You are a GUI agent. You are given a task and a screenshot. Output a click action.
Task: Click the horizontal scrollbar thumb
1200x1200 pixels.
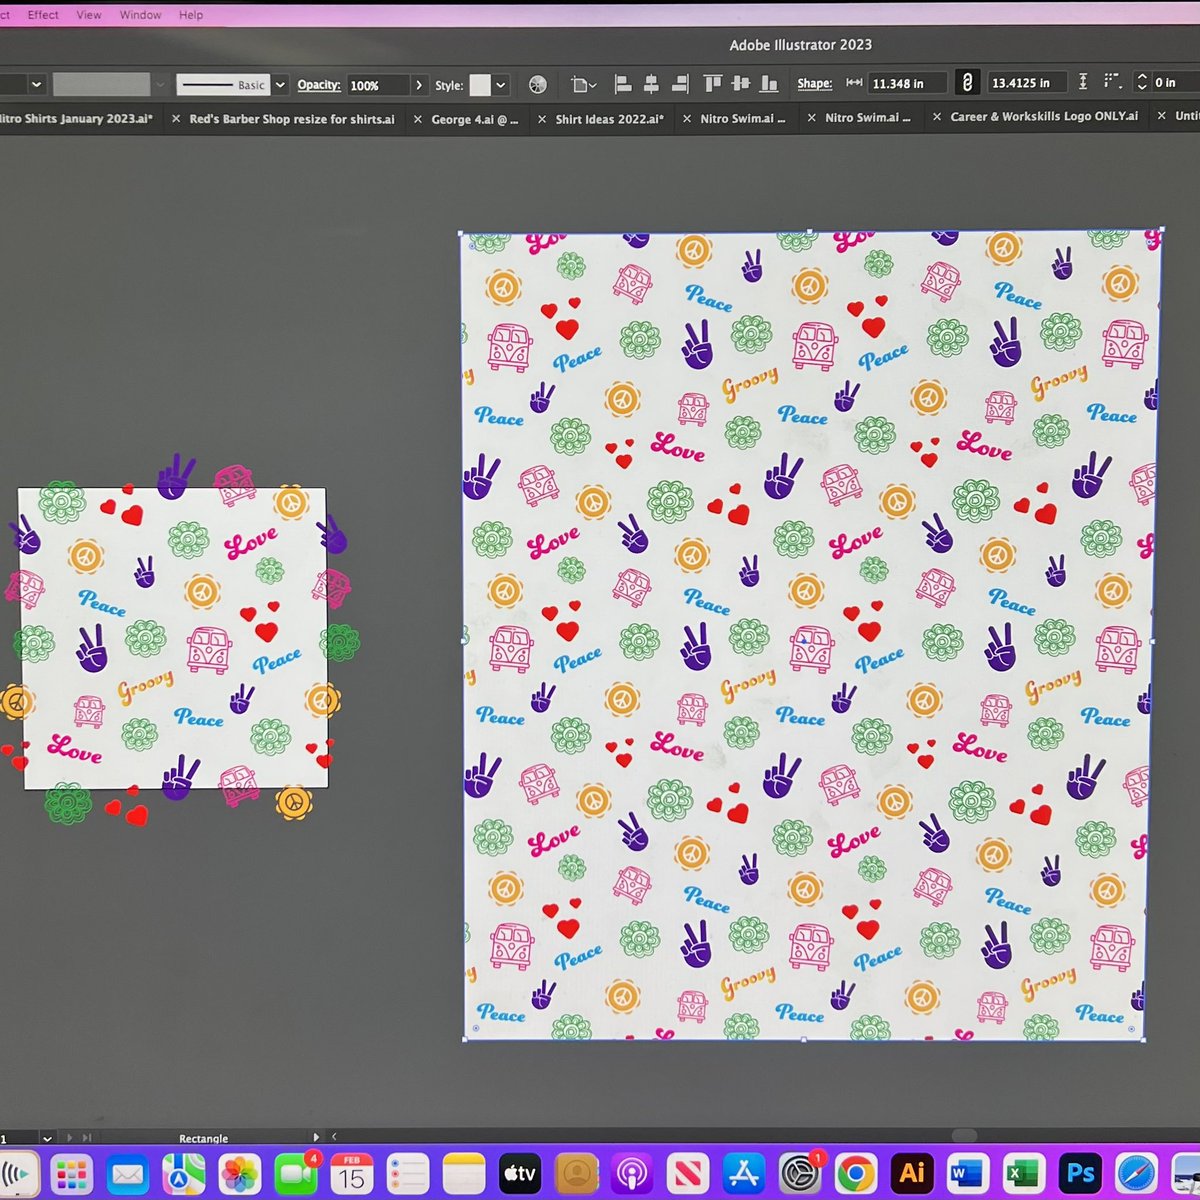pyautogui.click(x=964, y=1136)
